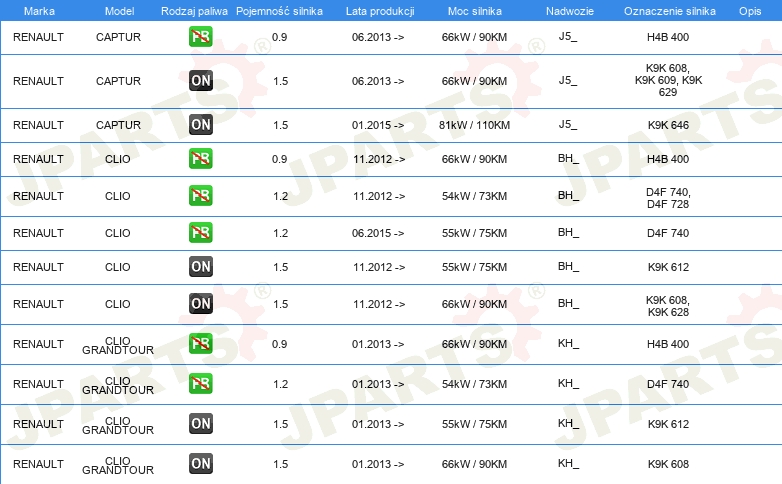Click the ON diesel icon in the Captur 81kW row
The height and width of the screenshot is (484, 782).
pyautogui.click(x=200, y=124)
